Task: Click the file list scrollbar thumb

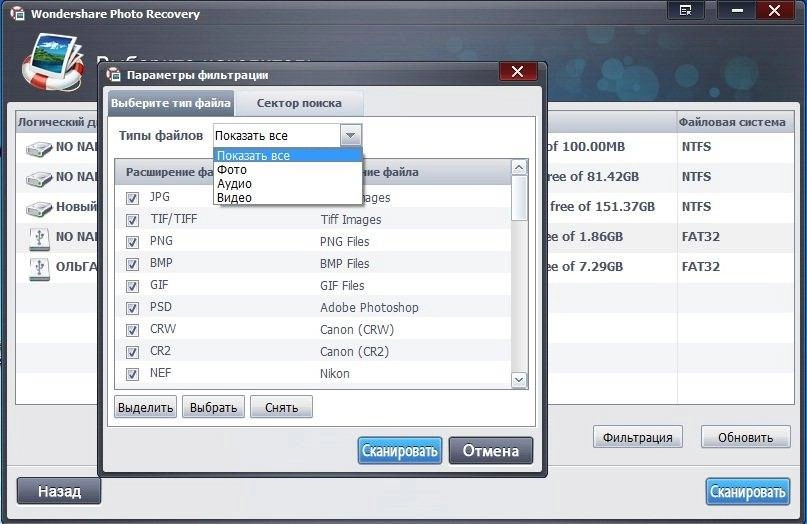Action: click(519, 198)
